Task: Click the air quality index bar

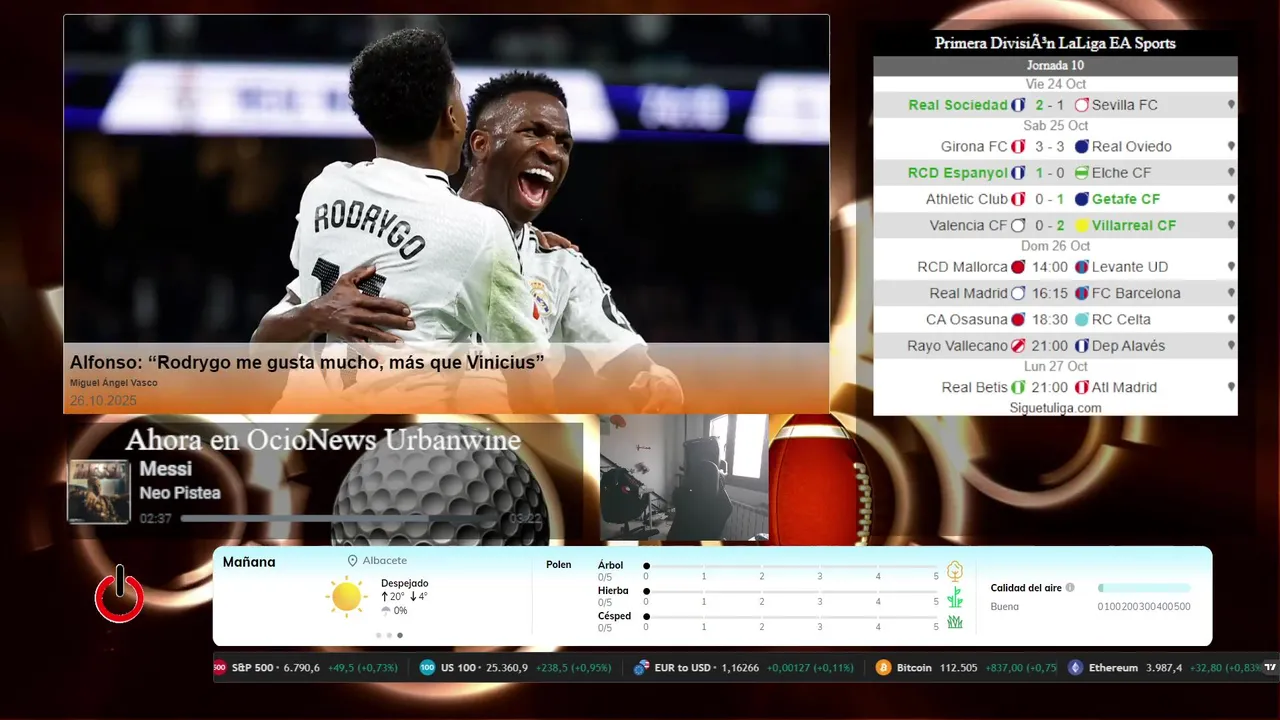Action: point(1144,588)
